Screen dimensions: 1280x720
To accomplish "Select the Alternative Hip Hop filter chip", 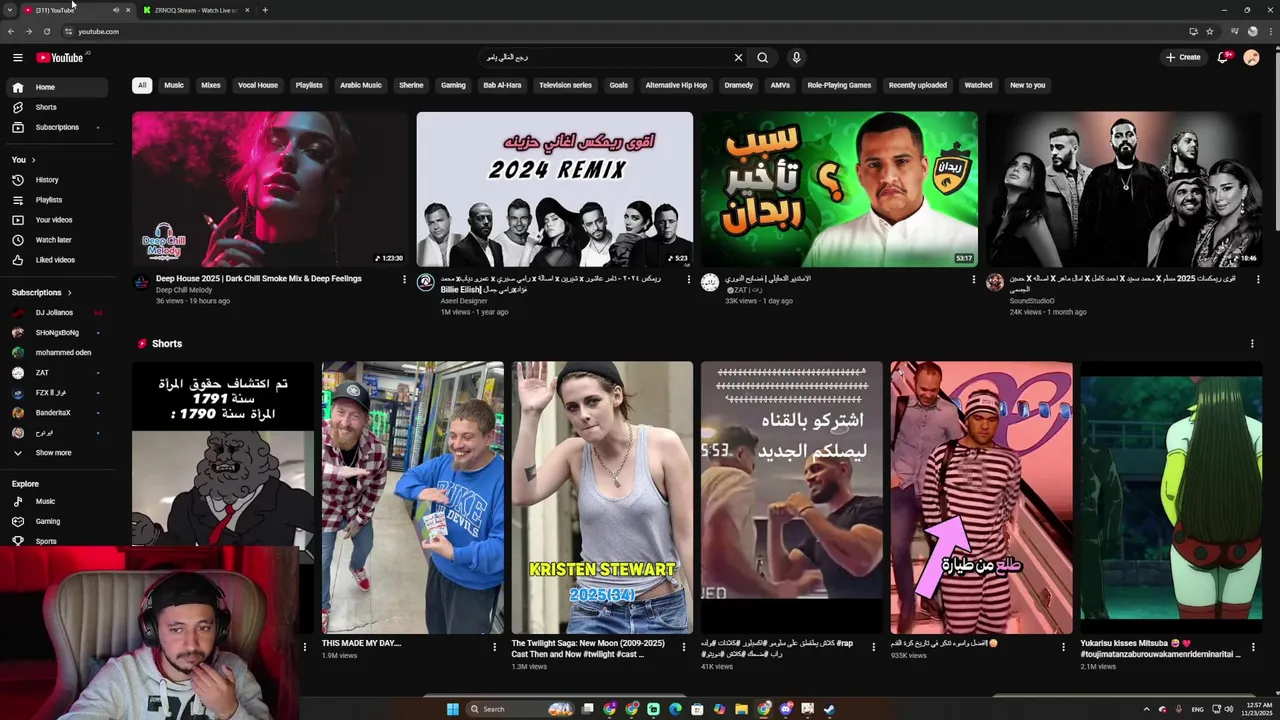I will [676, 85].
